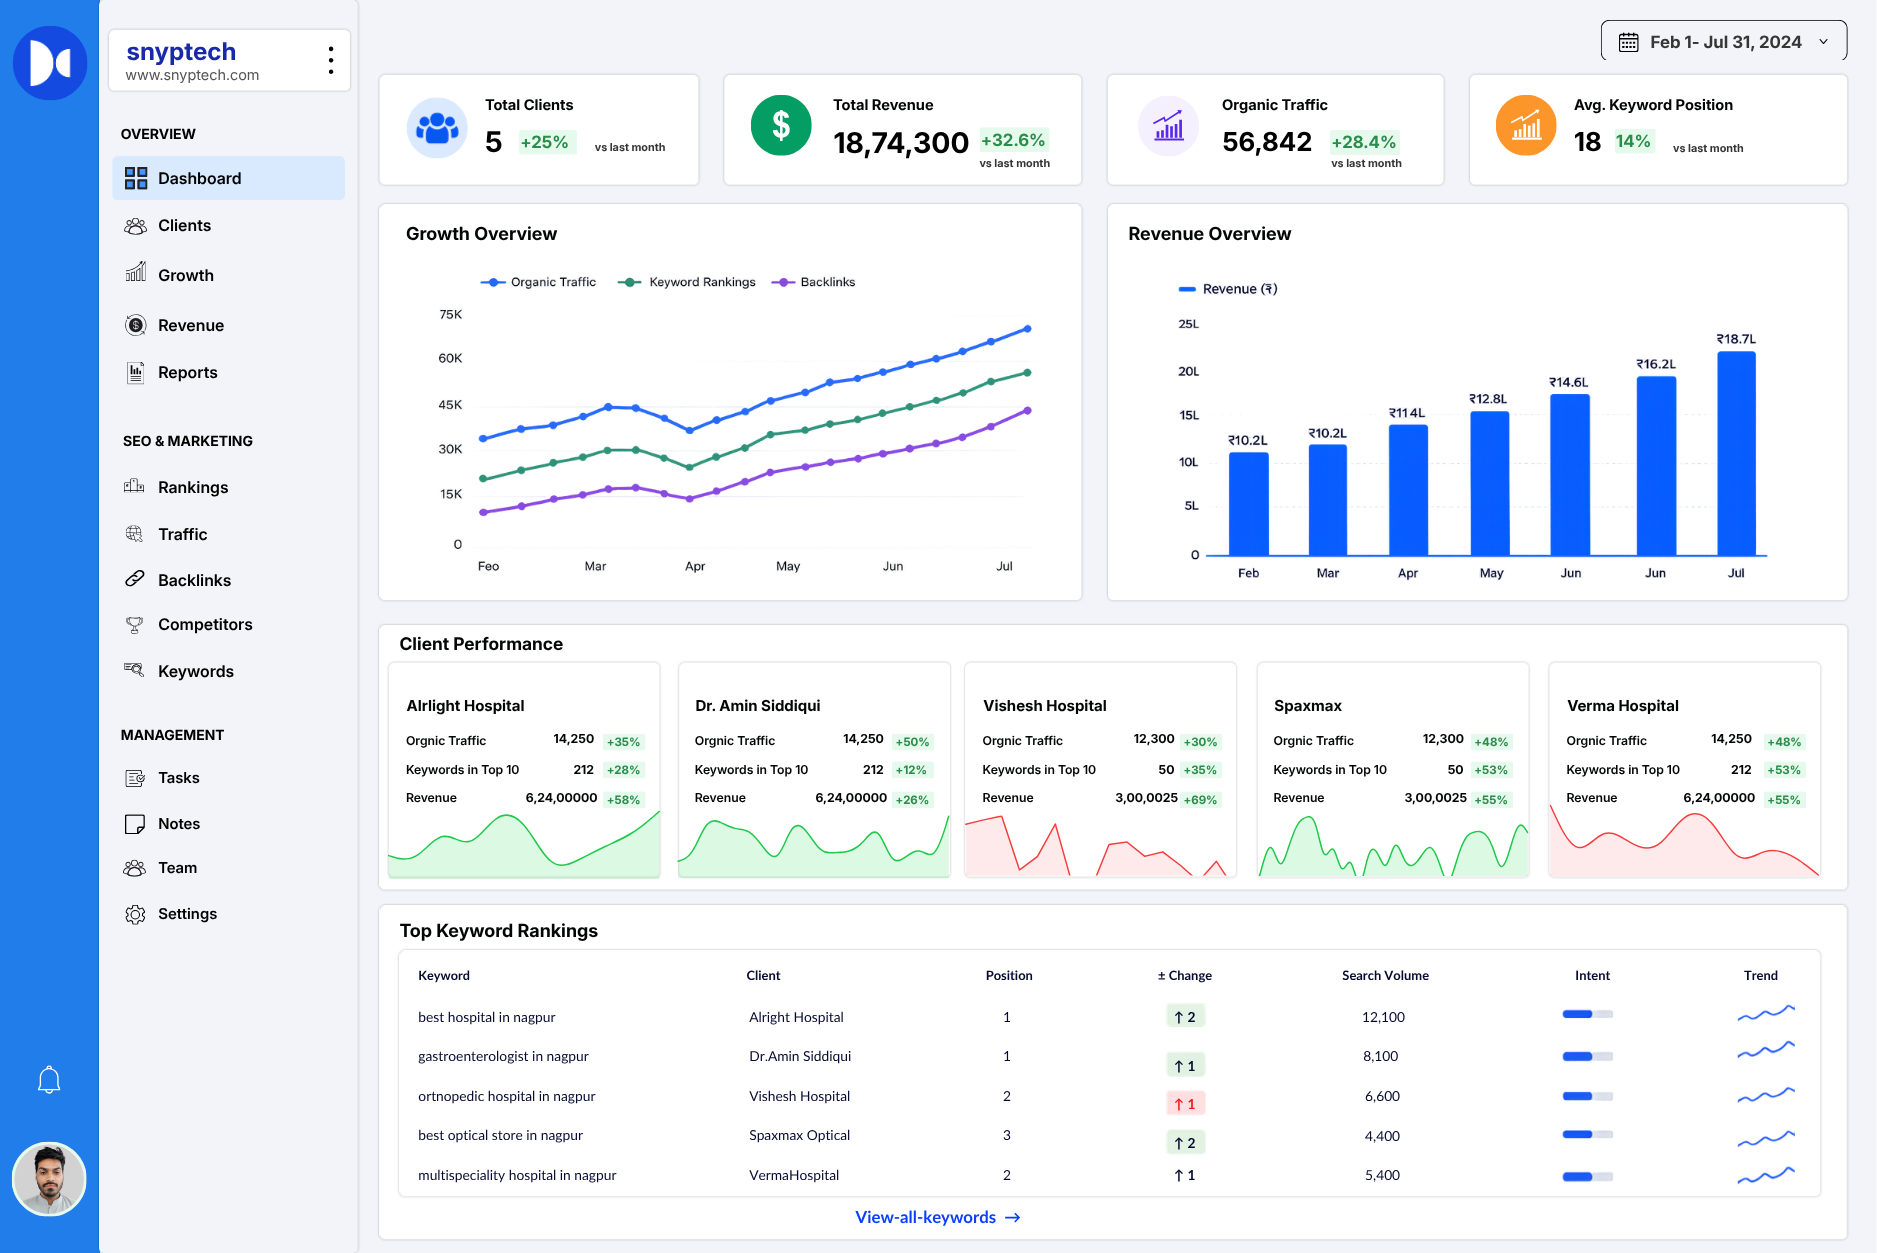Click the orange Avg. Keyword Position icon
The width and height of the screenshot is (1877, 1253).
(x=1526, y=126)
